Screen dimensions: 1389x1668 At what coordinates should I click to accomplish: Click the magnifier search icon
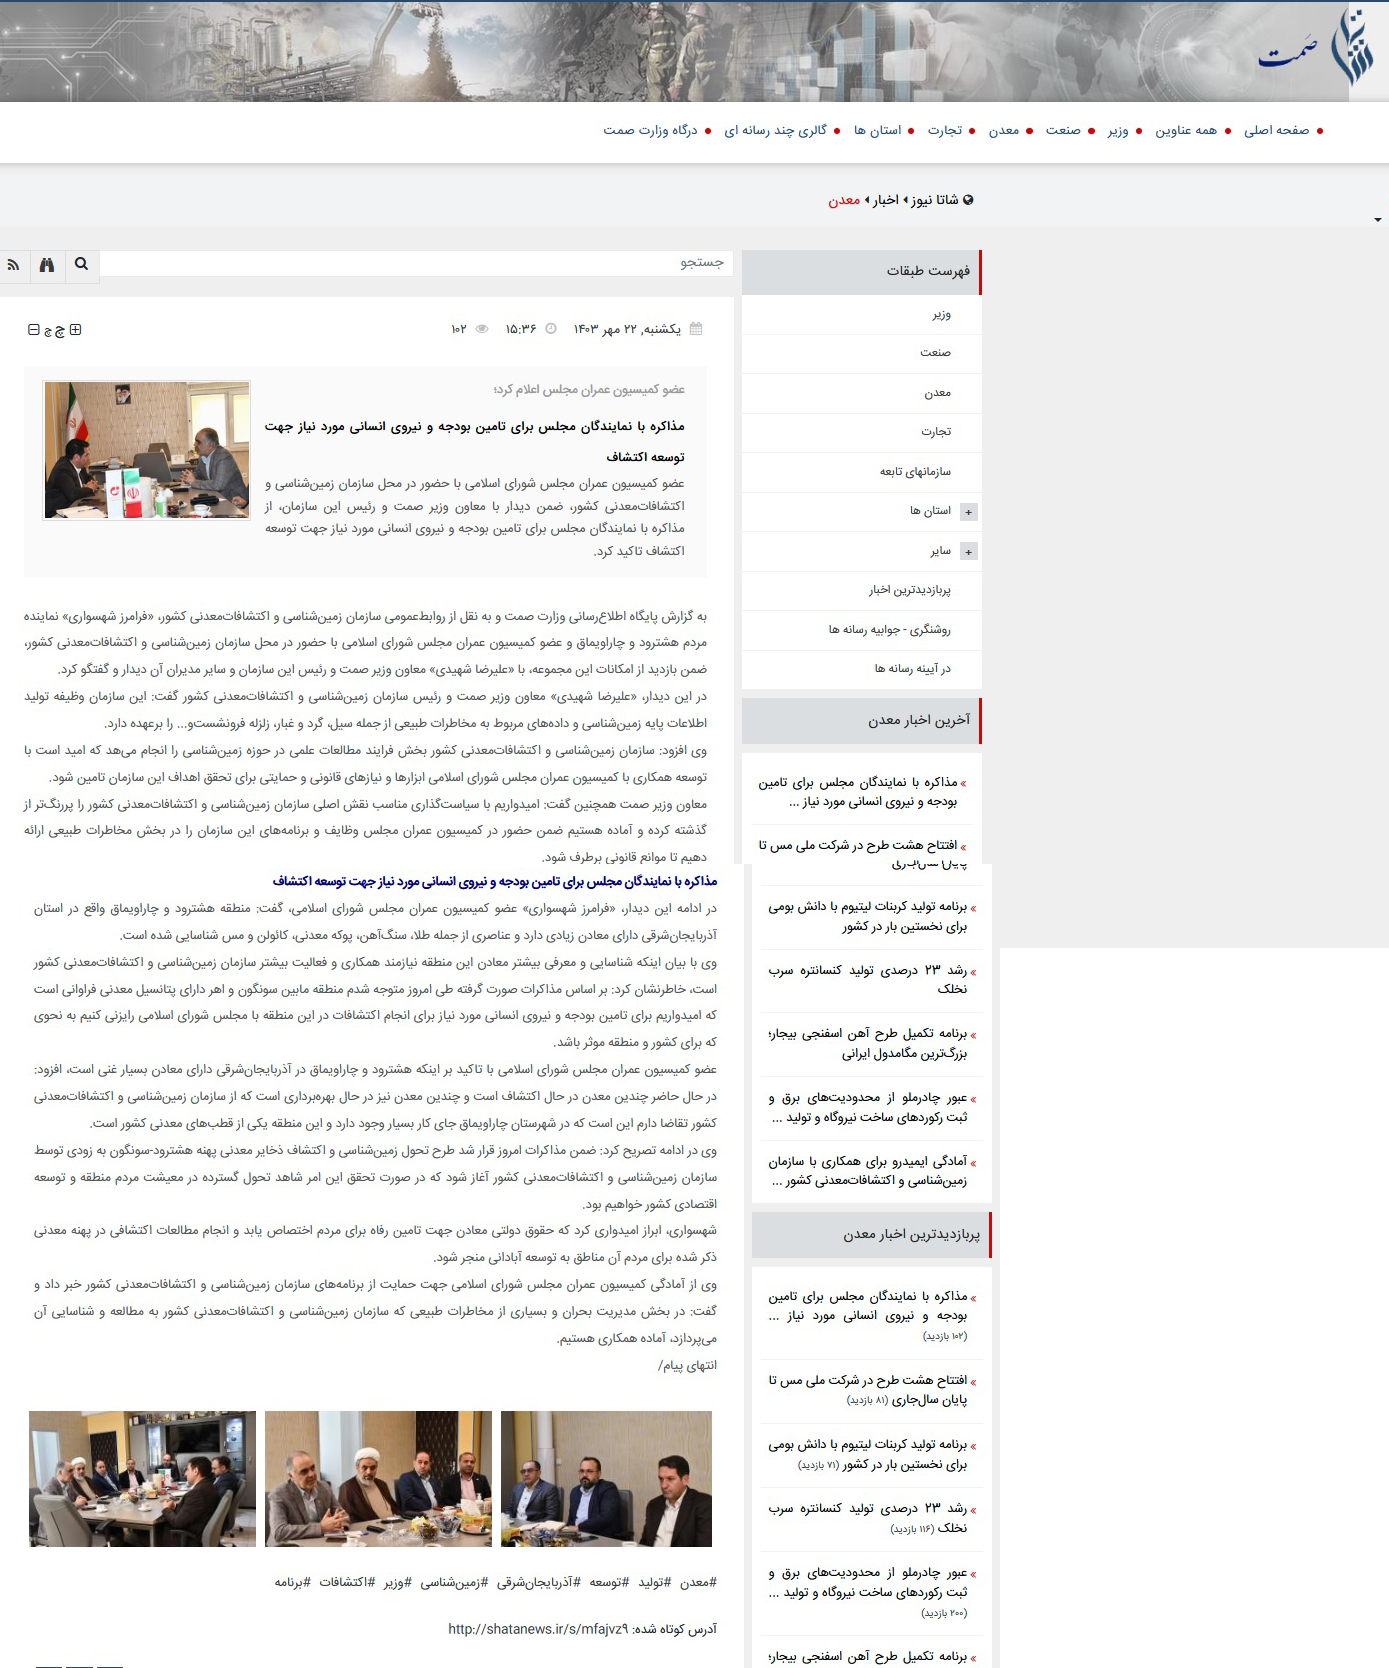[x=81, y=264]
